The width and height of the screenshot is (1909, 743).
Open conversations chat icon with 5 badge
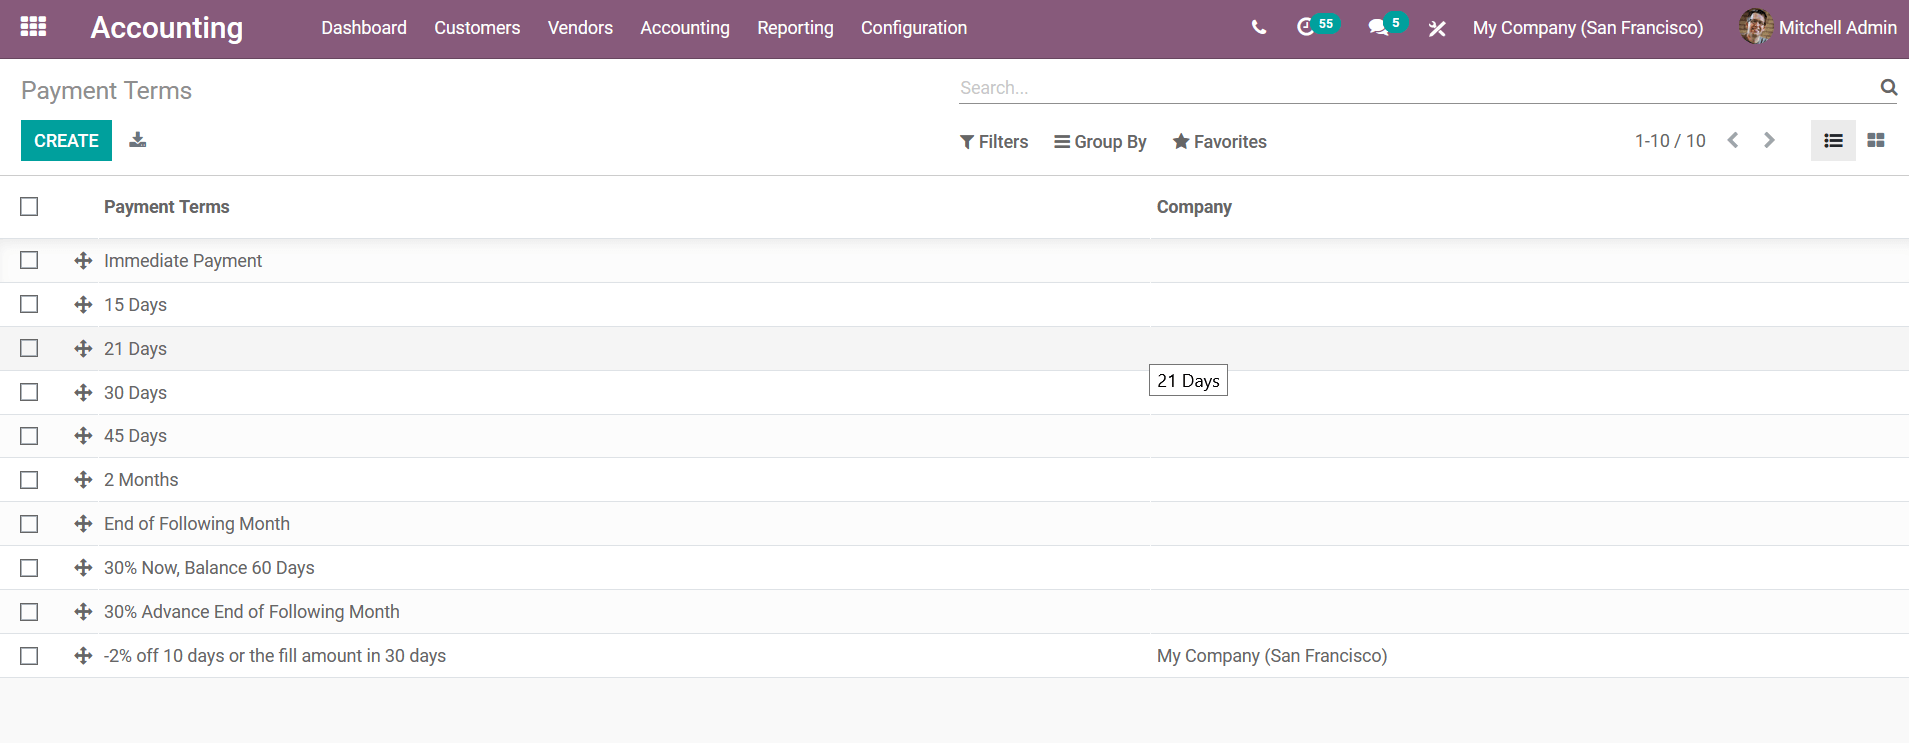(x=1388, y=26)
